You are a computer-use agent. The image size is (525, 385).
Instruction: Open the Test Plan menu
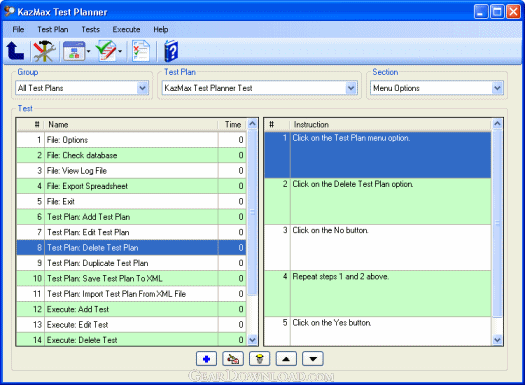(53, 29)
